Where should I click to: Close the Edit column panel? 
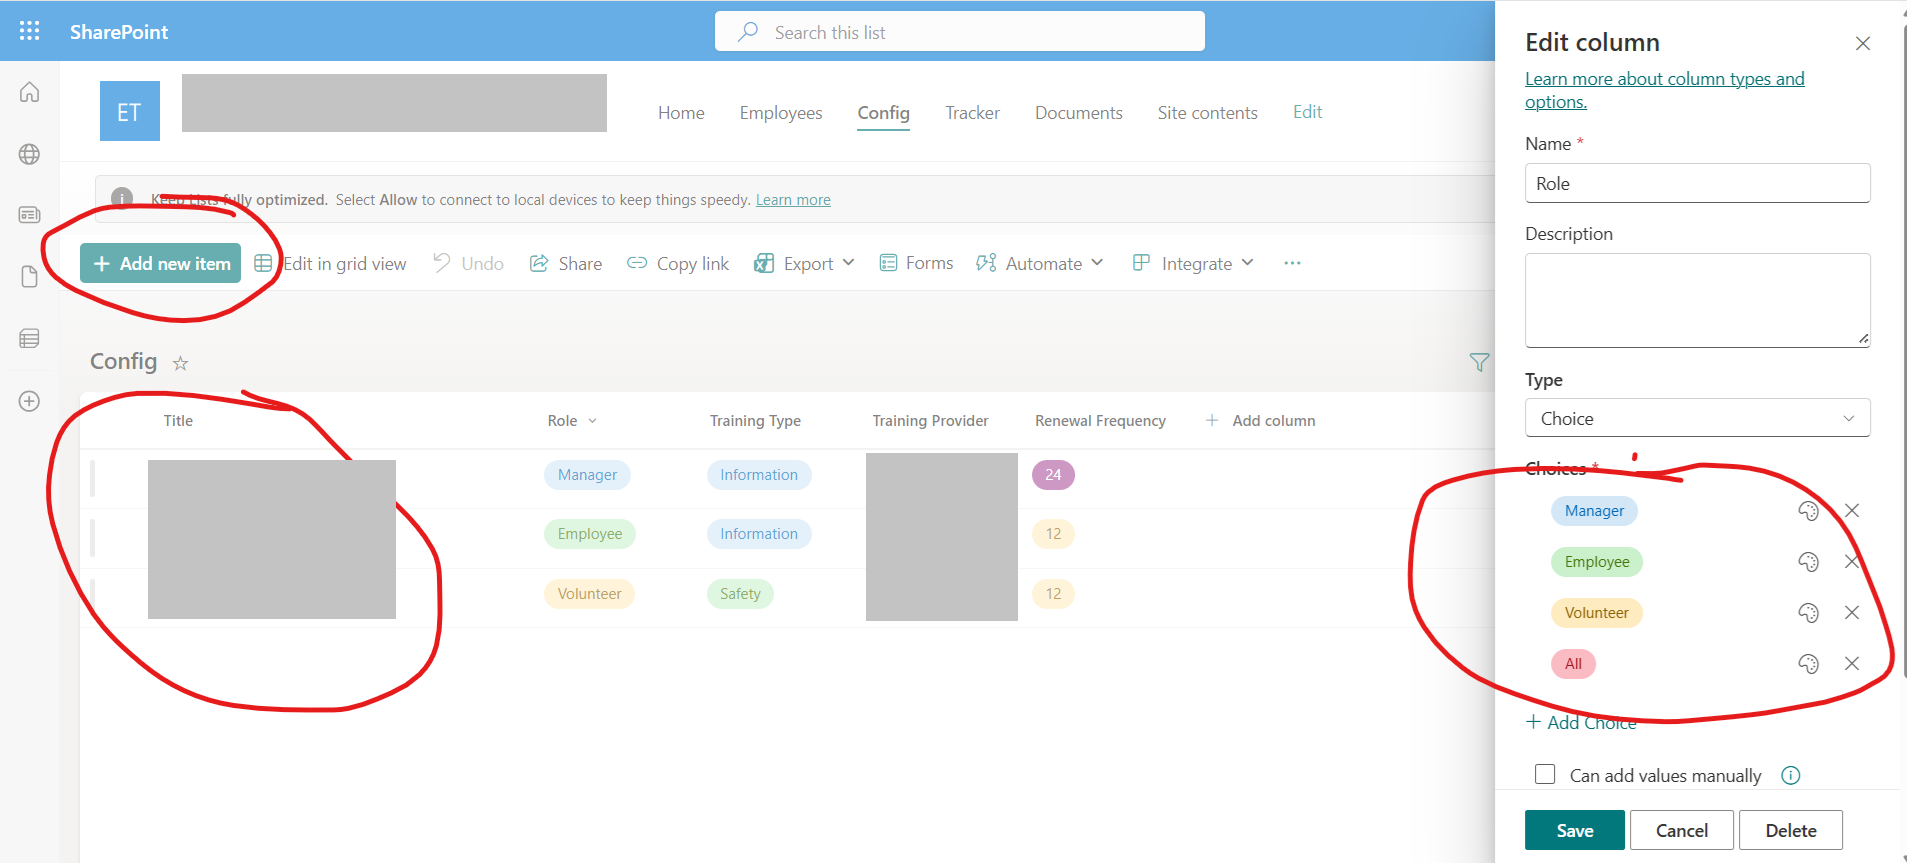(x=1863, y=43)
